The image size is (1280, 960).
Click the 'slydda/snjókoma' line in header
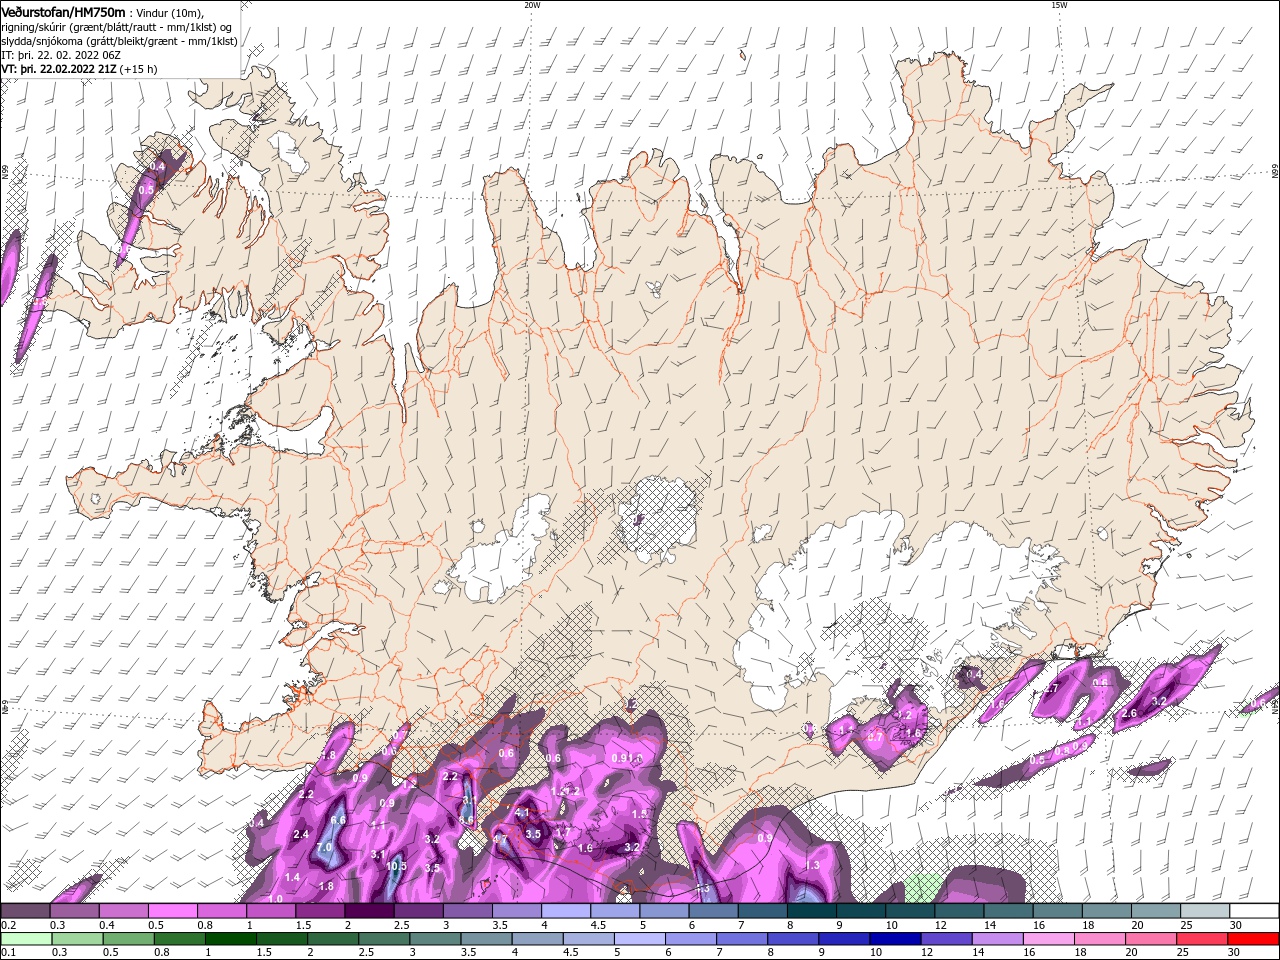click(119, 41)
